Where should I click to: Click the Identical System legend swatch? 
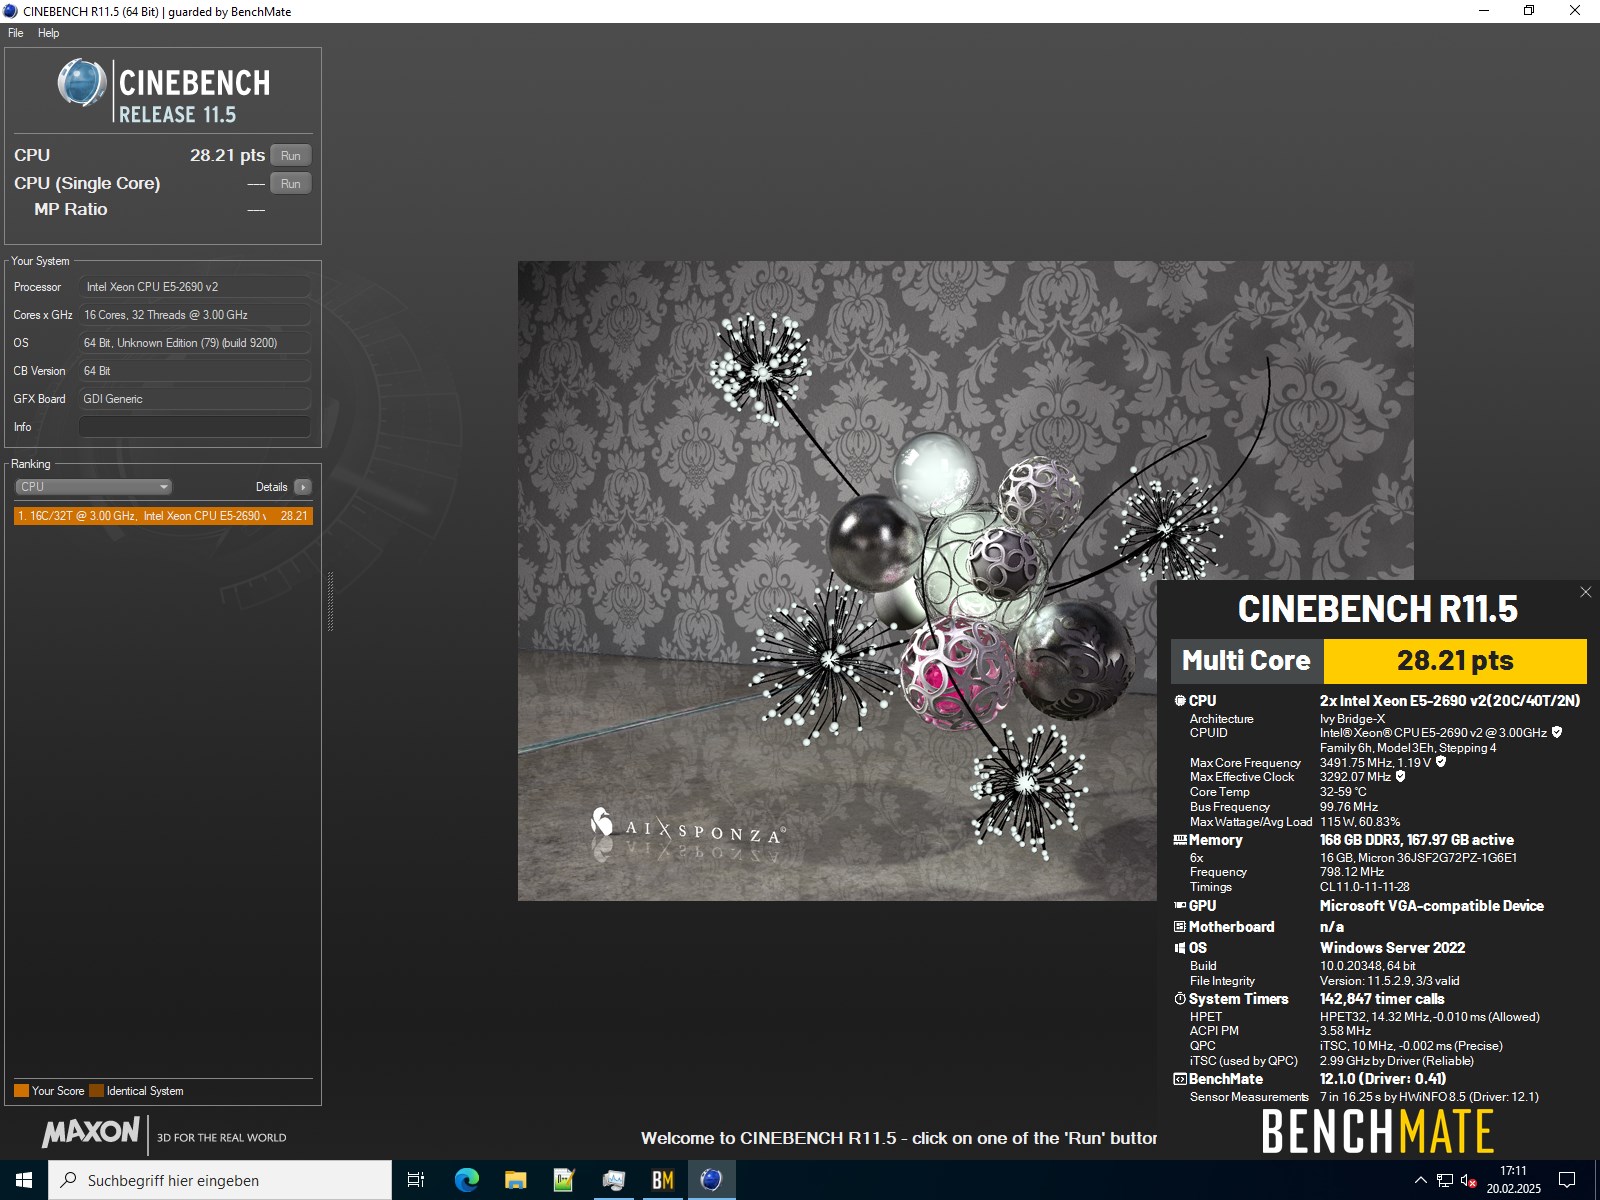click(x=96, y=1091)
